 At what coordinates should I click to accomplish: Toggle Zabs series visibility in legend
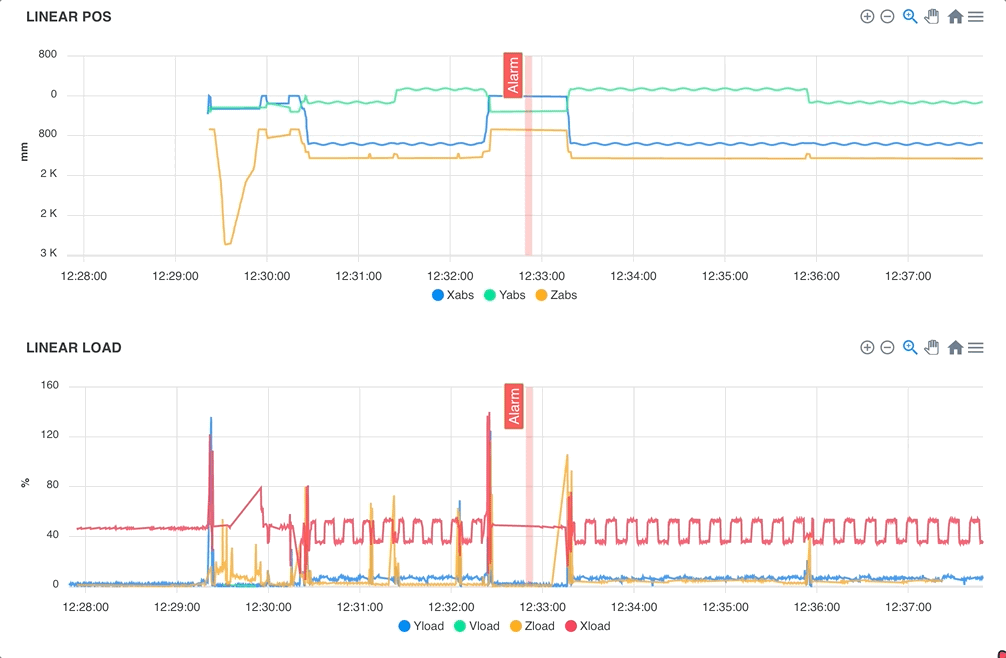tap(557, 295)
